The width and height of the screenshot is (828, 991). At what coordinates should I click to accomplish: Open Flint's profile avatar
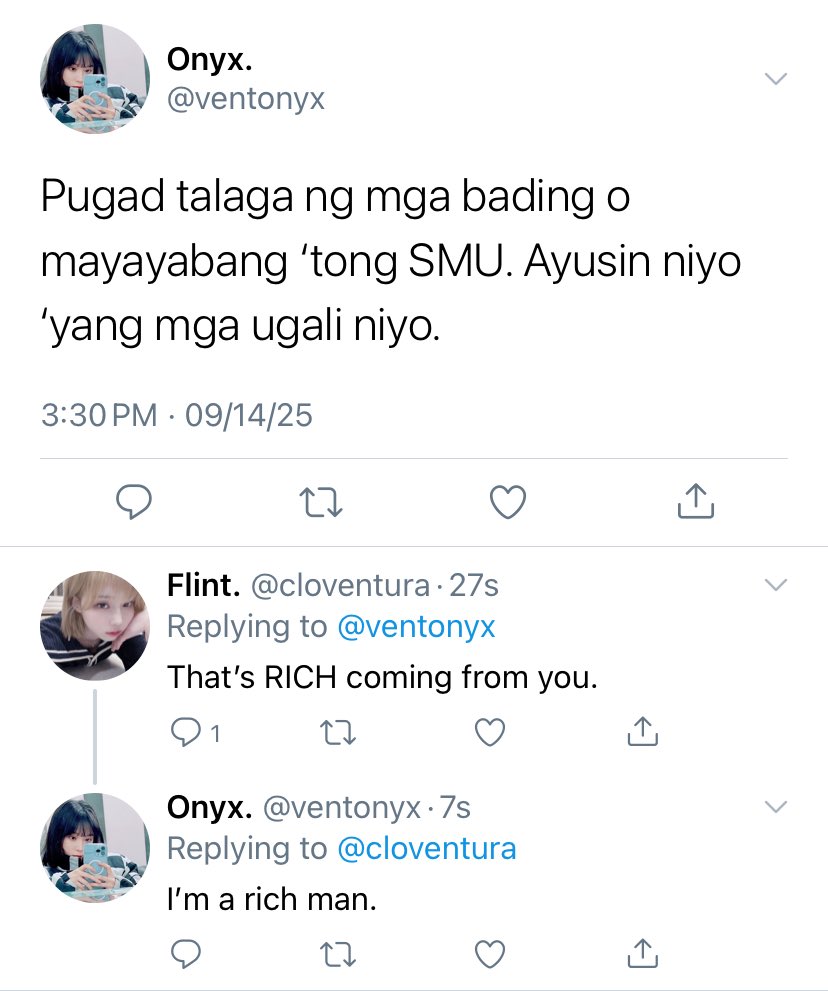click(x=95, y=626)
